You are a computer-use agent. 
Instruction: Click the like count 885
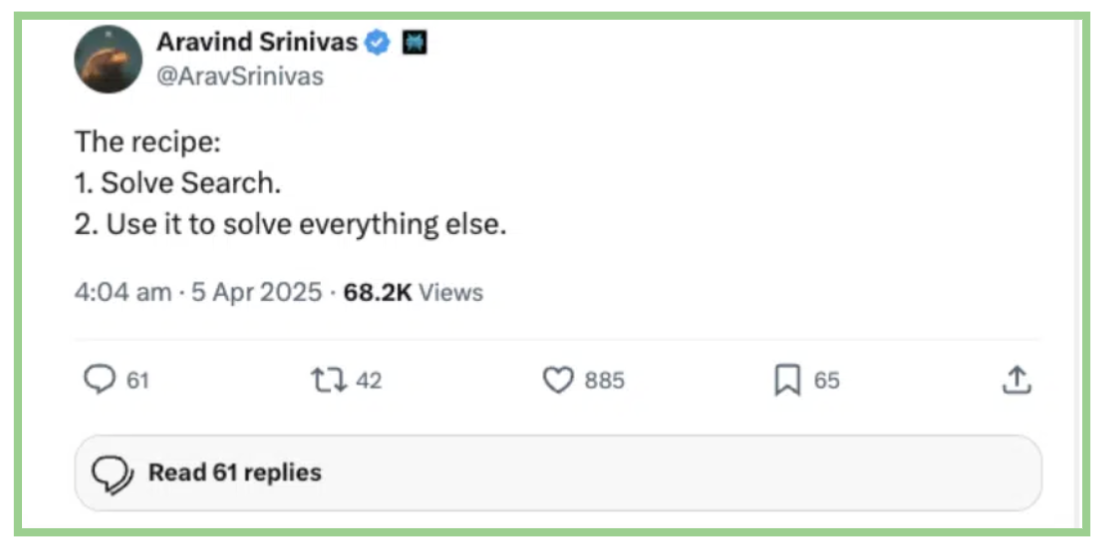click(x=604, y=381)
